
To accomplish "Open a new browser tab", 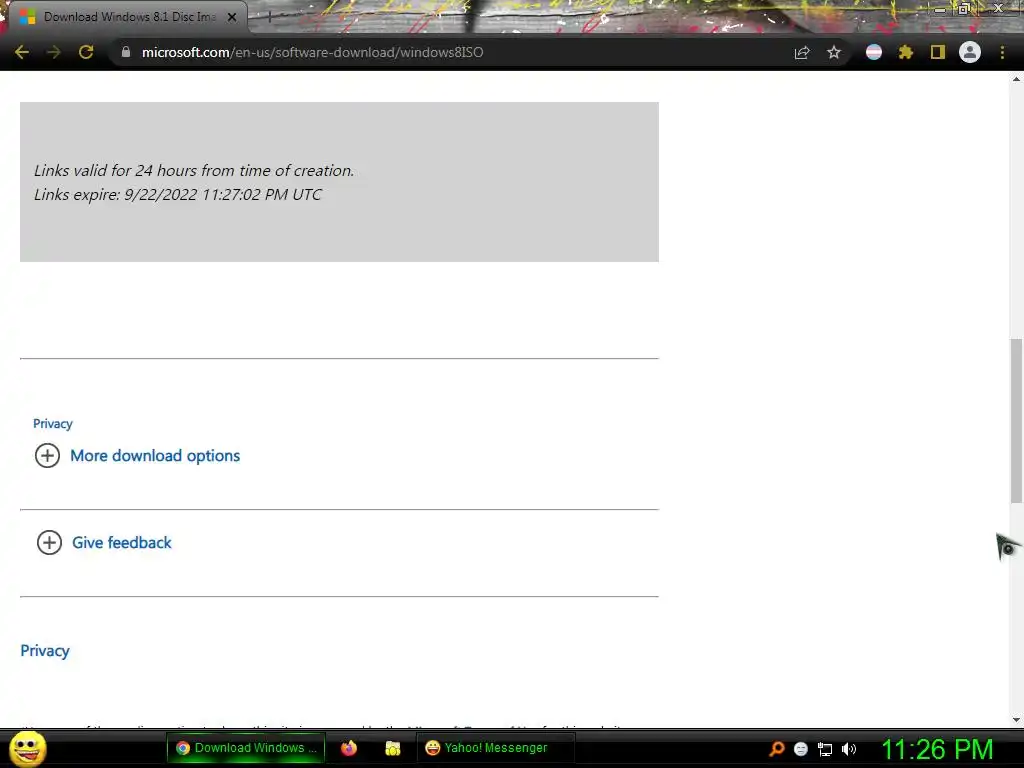I will click(x=269, y=17).
